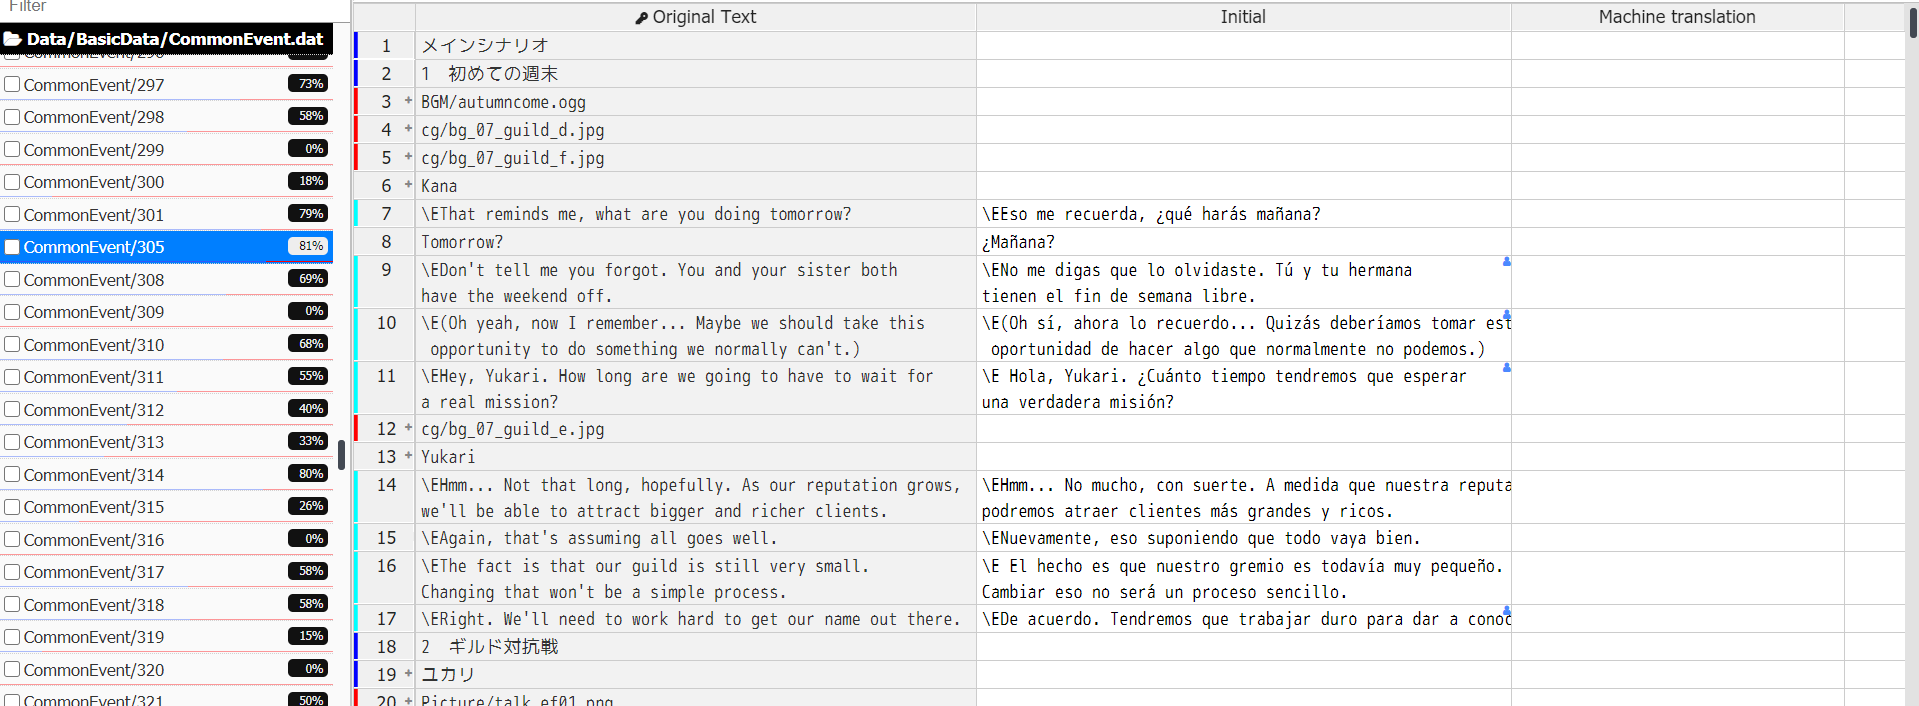Tick the checkbox for CommonEvent/310
This screenshot has width=1919, height=706.
point(13,344)
